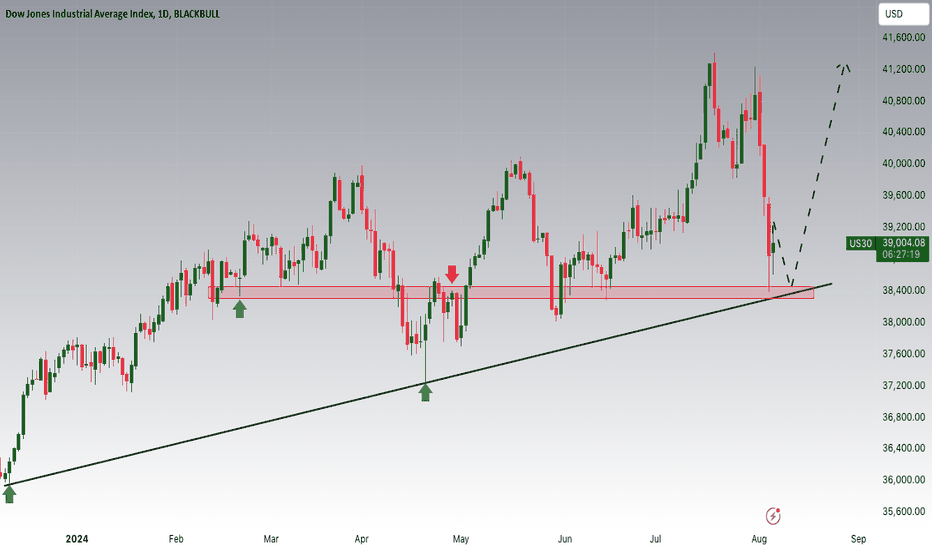This screenshot has width=932, height=550.
Task: Click the 40,400.00 price axis label
Action: click(x=903, y=131)
